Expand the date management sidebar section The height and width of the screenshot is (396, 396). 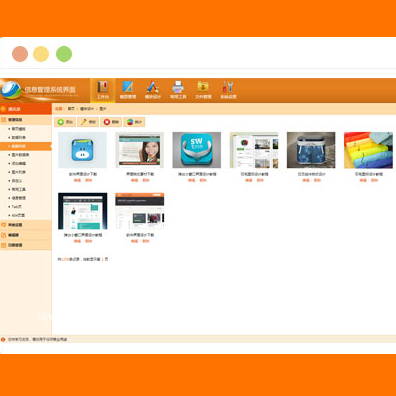[26, 245]
